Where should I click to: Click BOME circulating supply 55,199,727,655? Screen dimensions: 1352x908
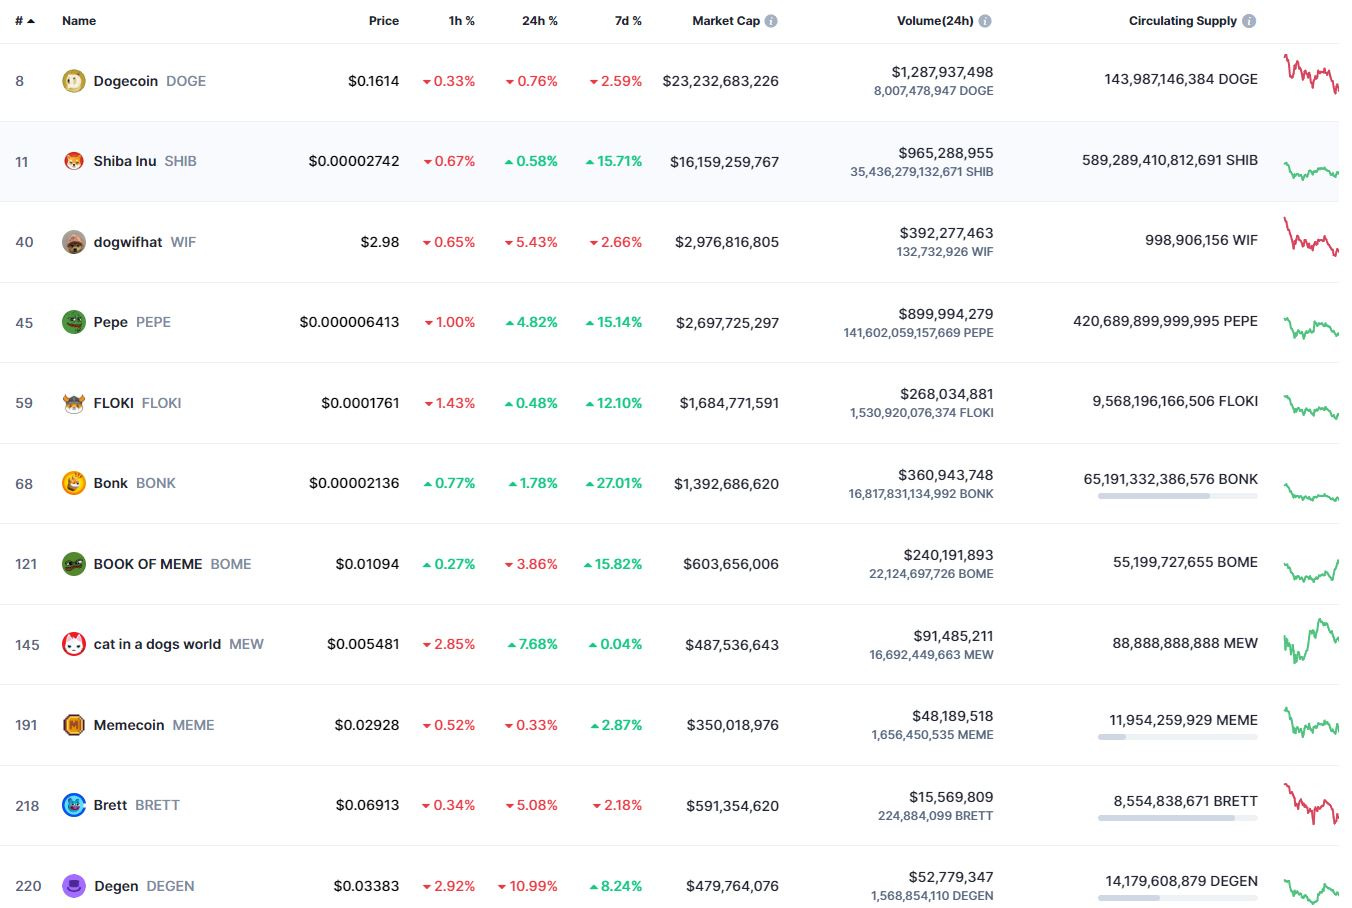point(1186,563)
